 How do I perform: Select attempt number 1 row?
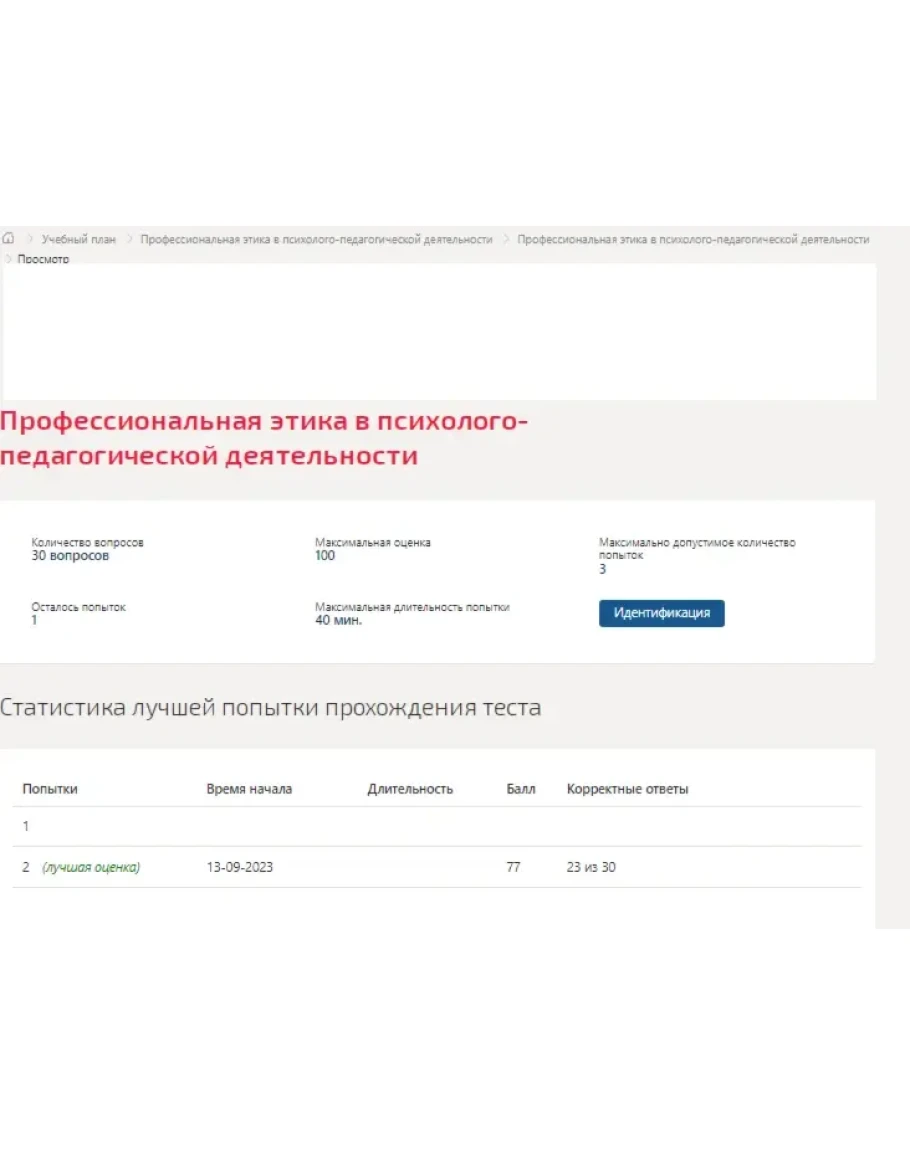point(26,827)
